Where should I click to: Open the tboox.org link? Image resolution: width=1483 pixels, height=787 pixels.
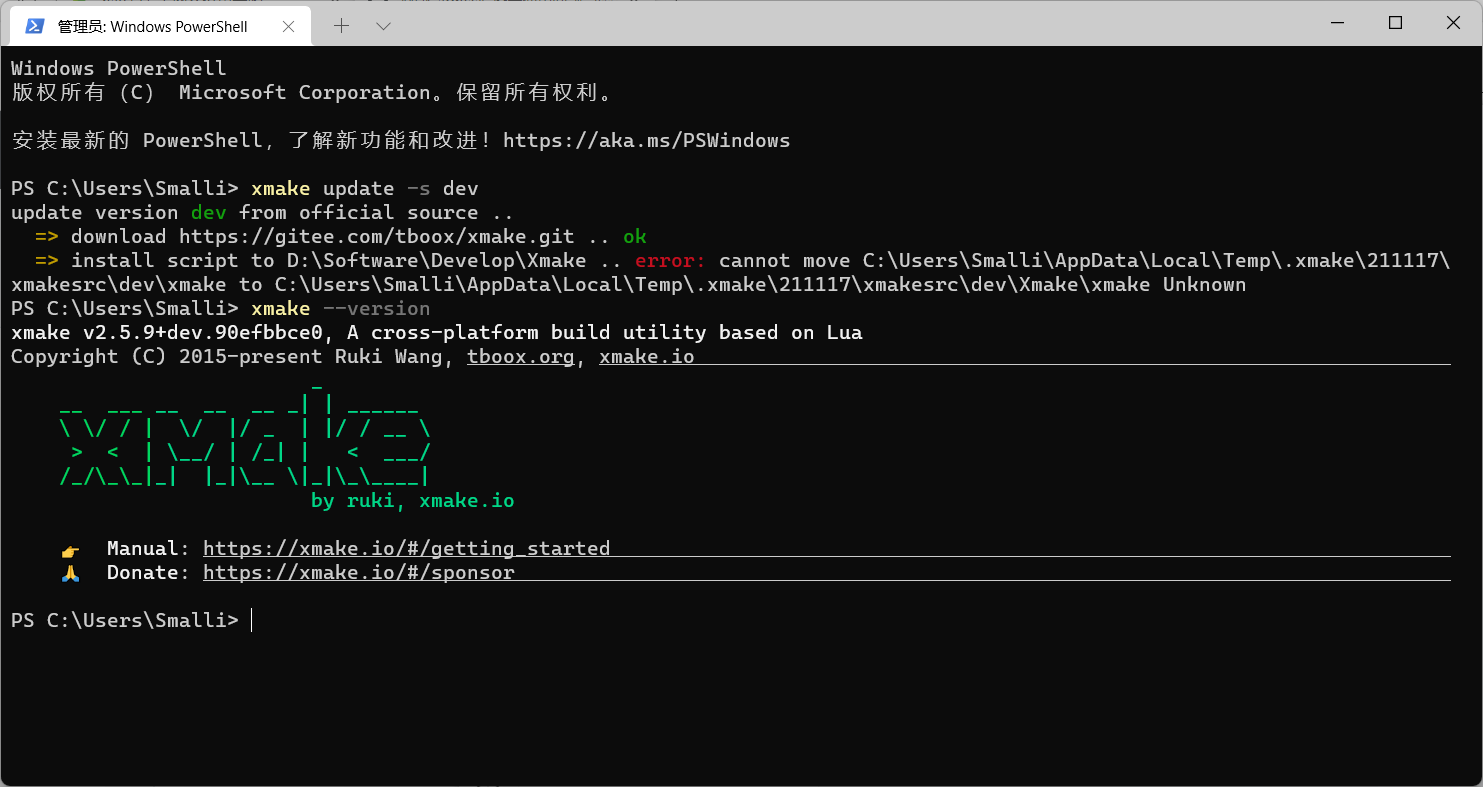click(521, 357)
